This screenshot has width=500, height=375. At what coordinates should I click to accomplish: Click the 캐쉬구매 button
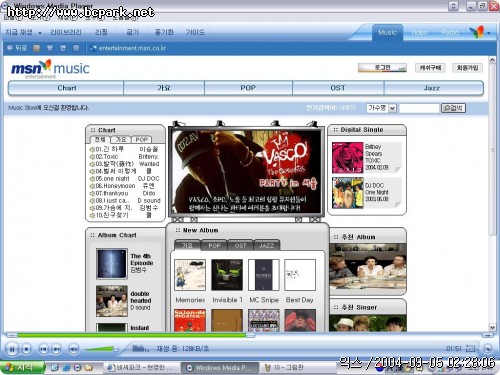tap(430, 68)
